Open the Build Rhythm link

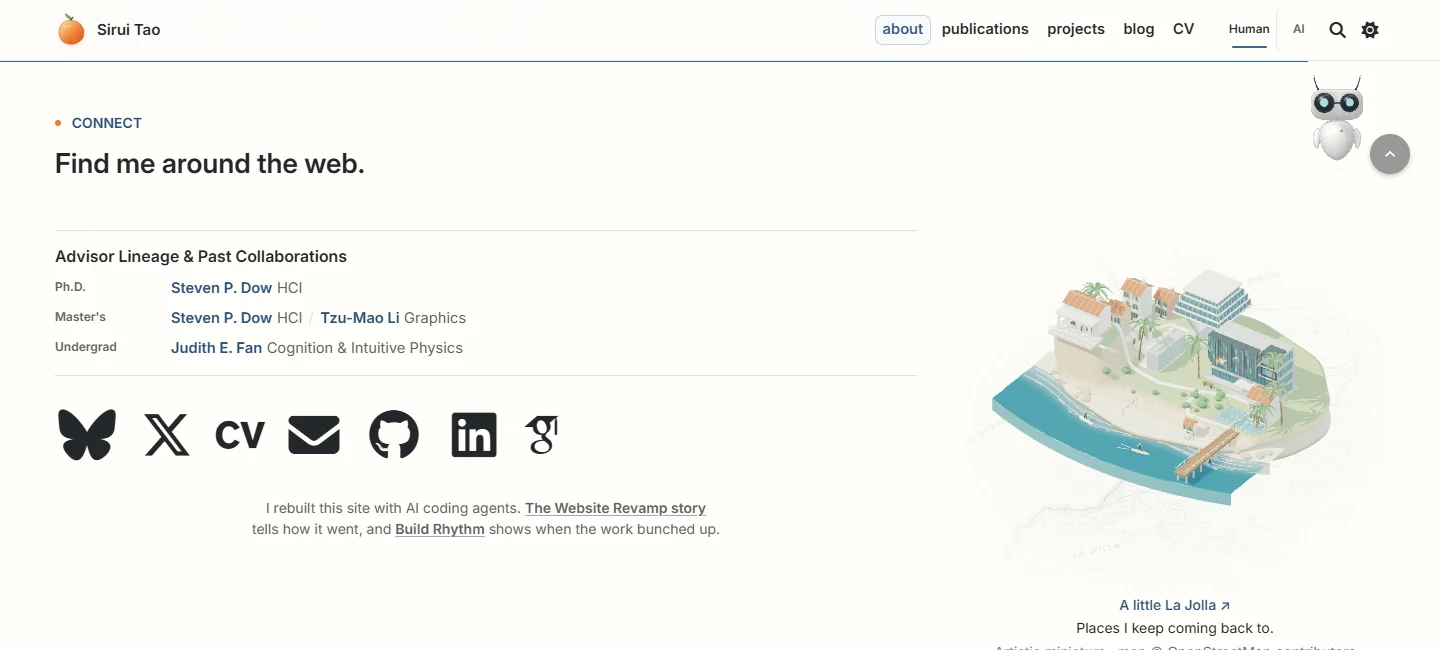(440, 529)
